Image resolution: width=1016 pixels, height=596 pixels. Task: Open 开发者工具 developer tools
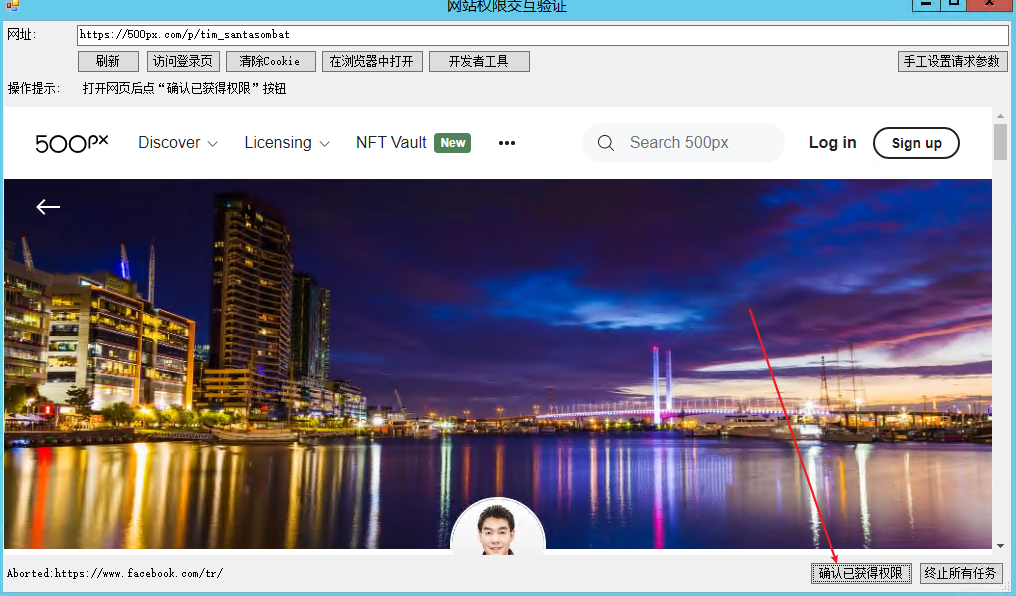click(479, 62)
